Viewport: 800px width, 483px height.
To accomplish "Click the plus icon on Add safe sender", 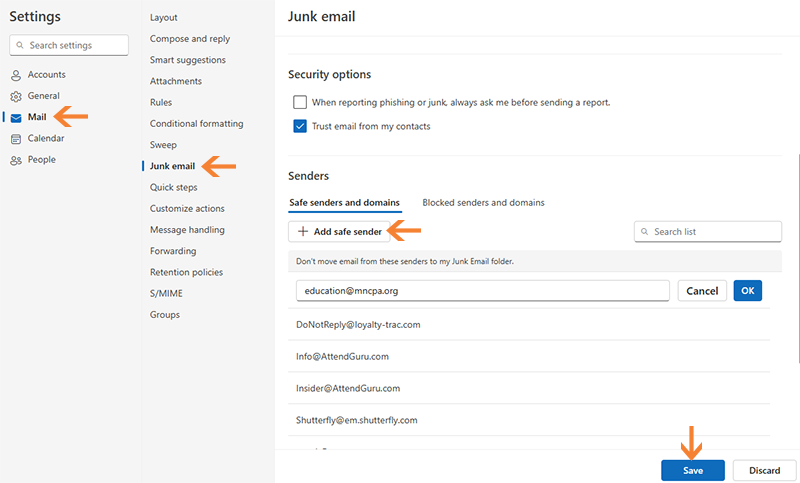I will pyautogui.click(x=303, y=232).
